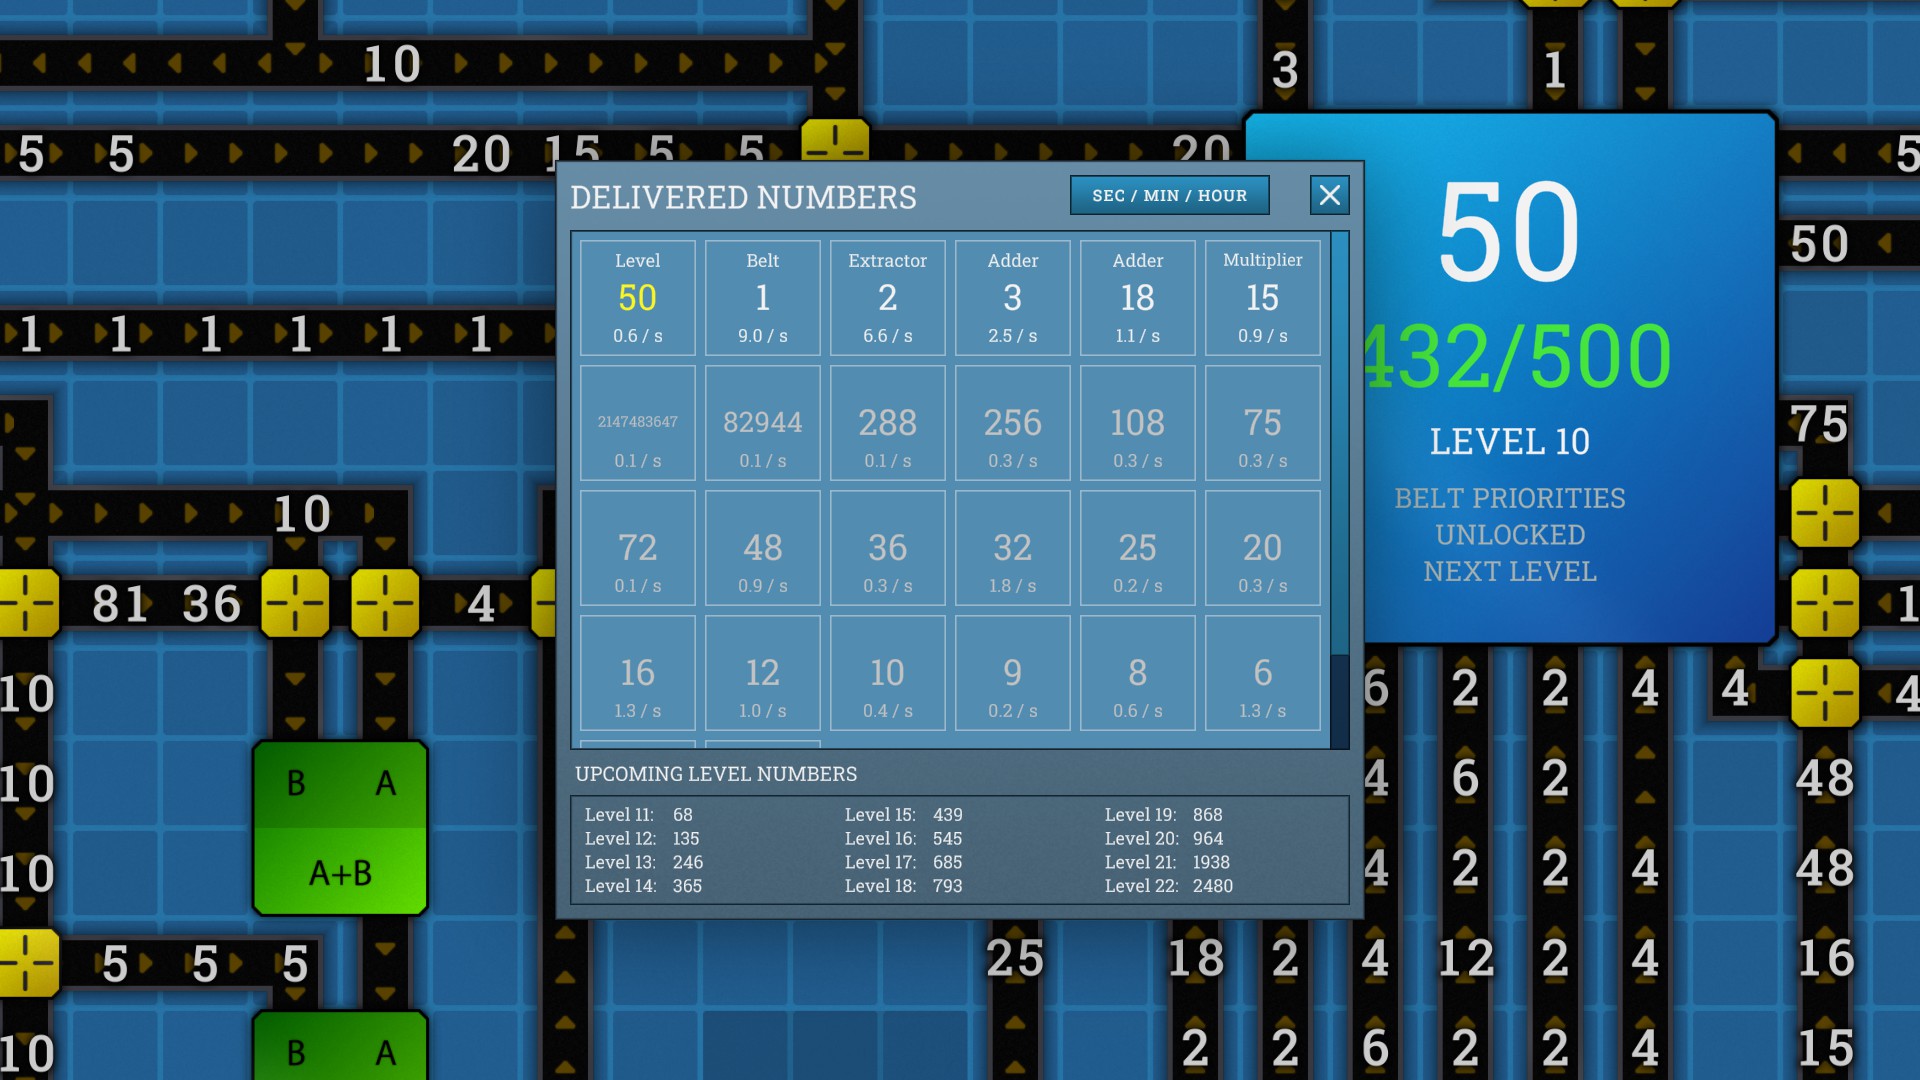The height and width of the screenshot is (1080, 1920).
Task: Select the green A+B adder building
Action: coord(340,828)
